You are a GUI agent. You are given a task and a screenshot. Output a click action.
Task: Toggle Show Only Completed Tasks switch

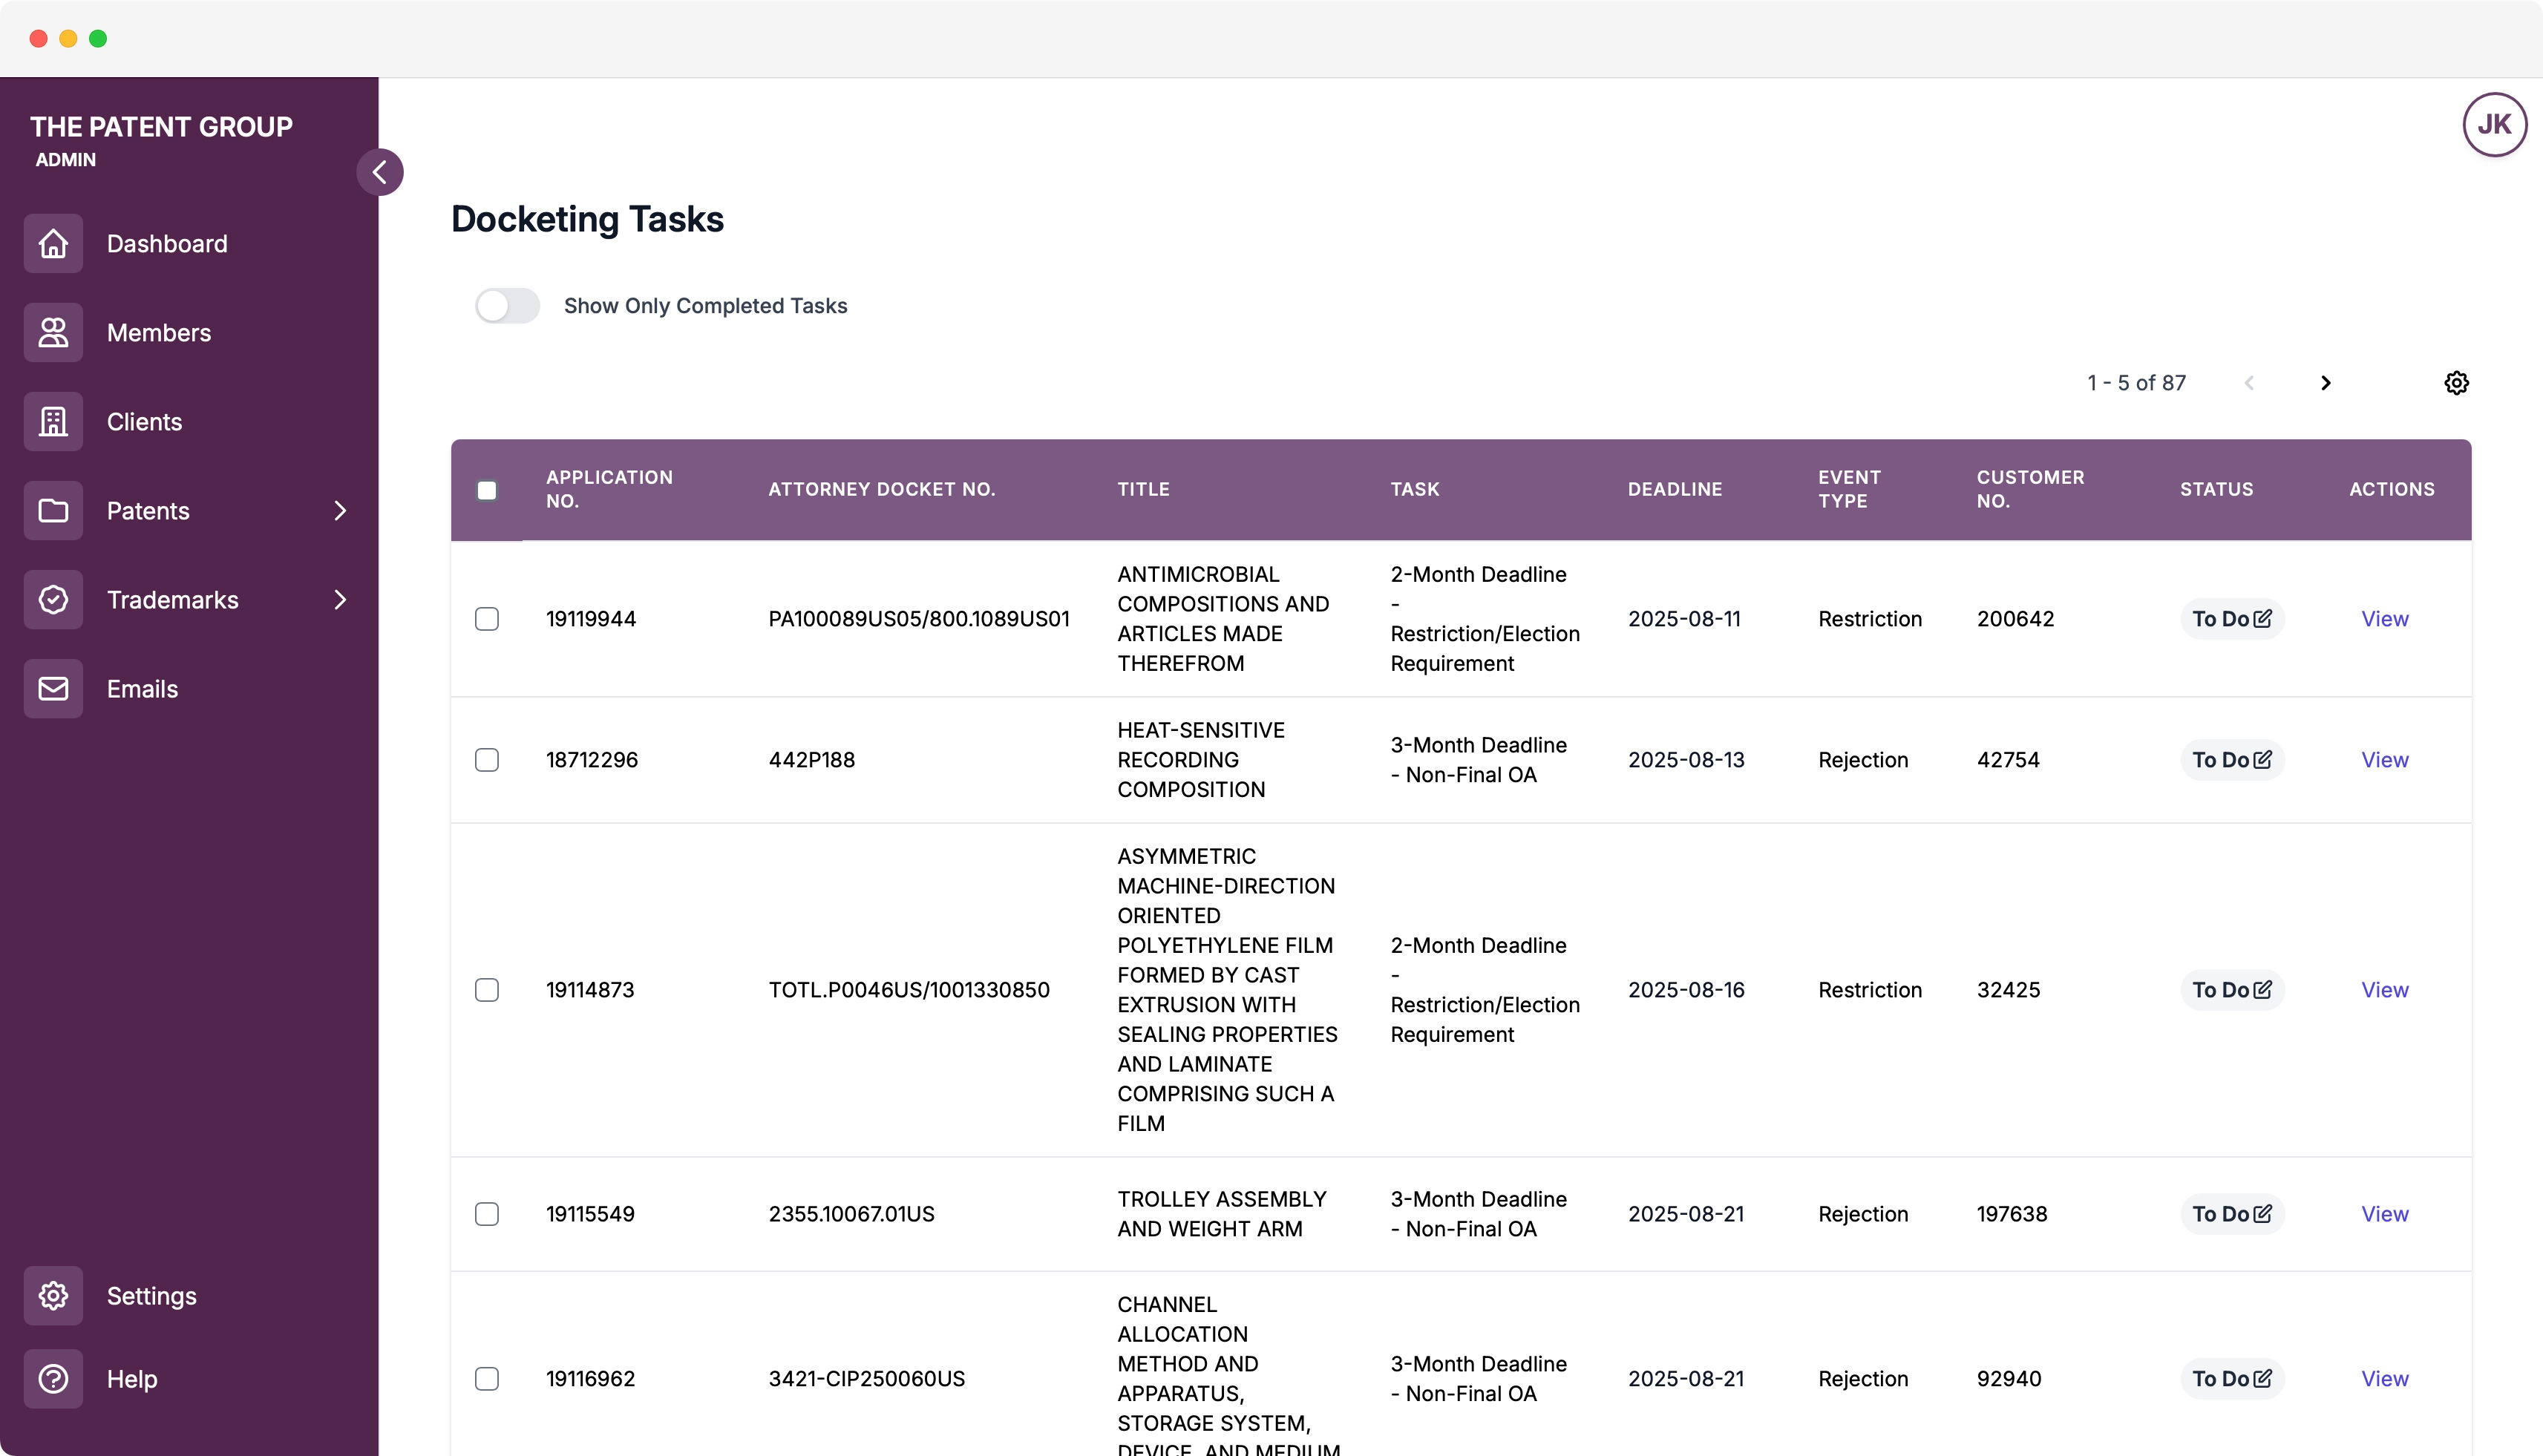(507, 305)
